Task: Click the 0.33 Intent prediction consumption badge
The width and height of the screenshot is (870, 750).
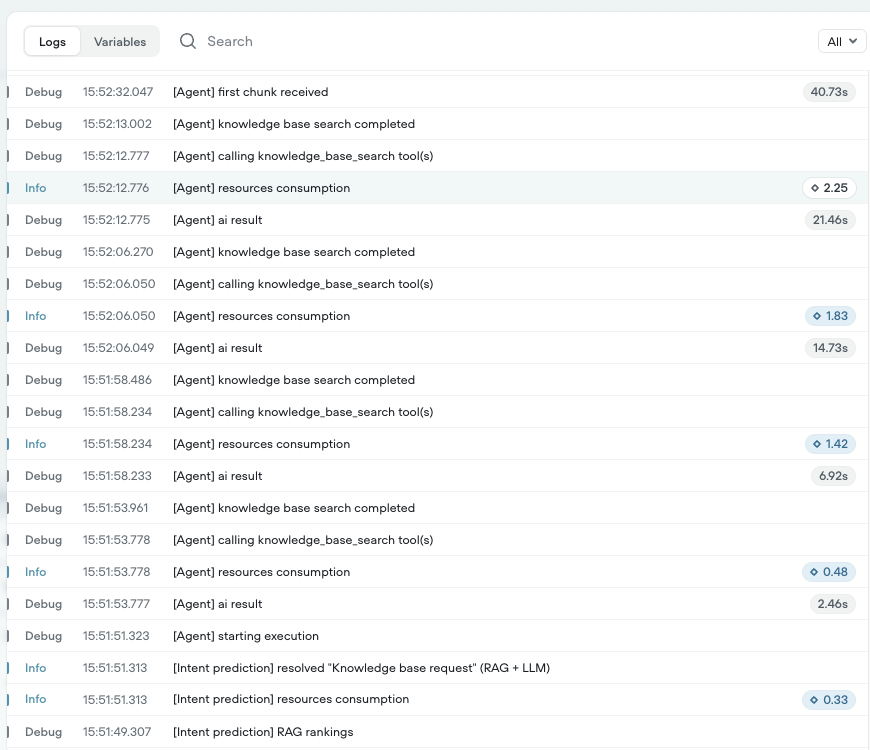Action: [x=829, y=700]
